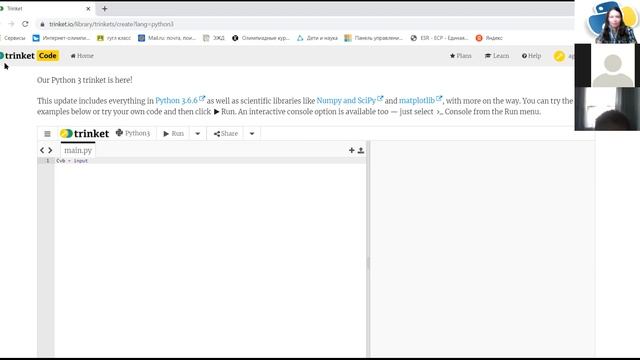The height and width of the screenshot is (360, 640).
Task: Open the Сервисы bookmark
Action: coord(13,38)
